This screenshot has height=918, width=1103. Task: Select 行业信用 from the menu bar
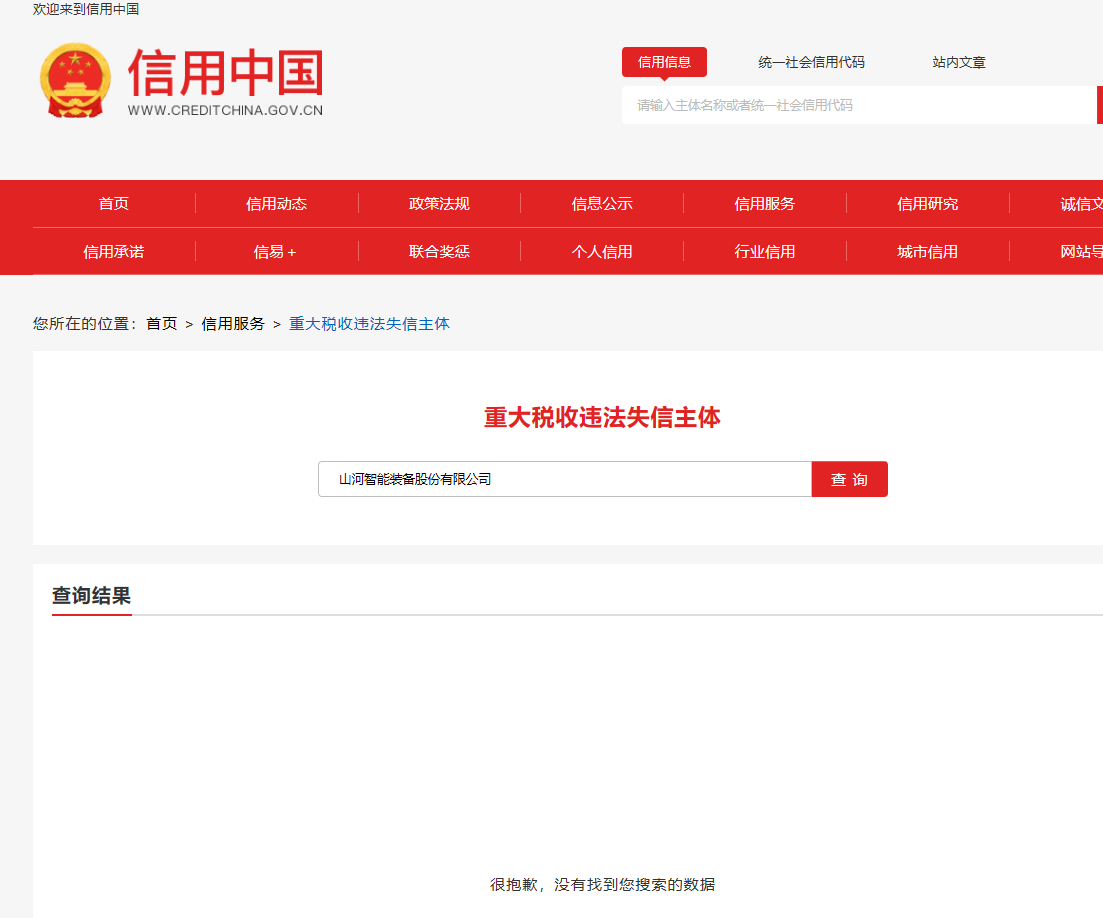click(x=764, y=251)
